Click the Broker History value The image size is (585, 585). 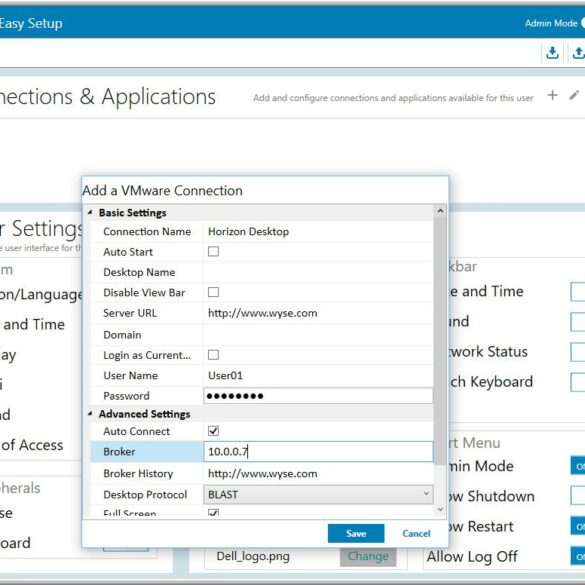[263, 473]
